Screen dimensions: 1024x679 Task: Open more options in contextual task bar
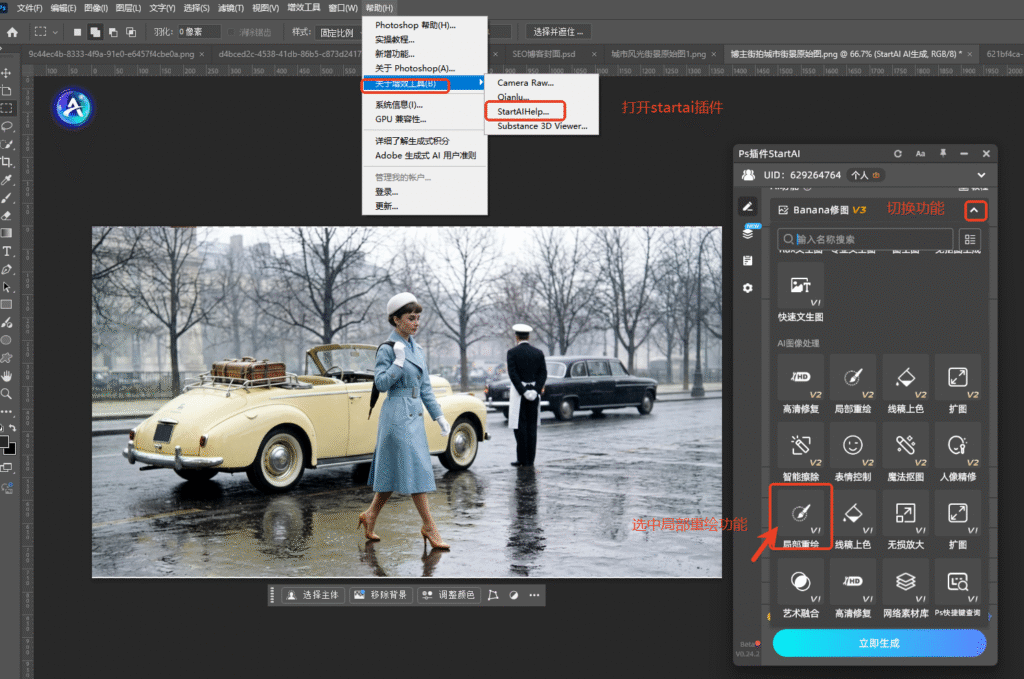coord(534,595)
